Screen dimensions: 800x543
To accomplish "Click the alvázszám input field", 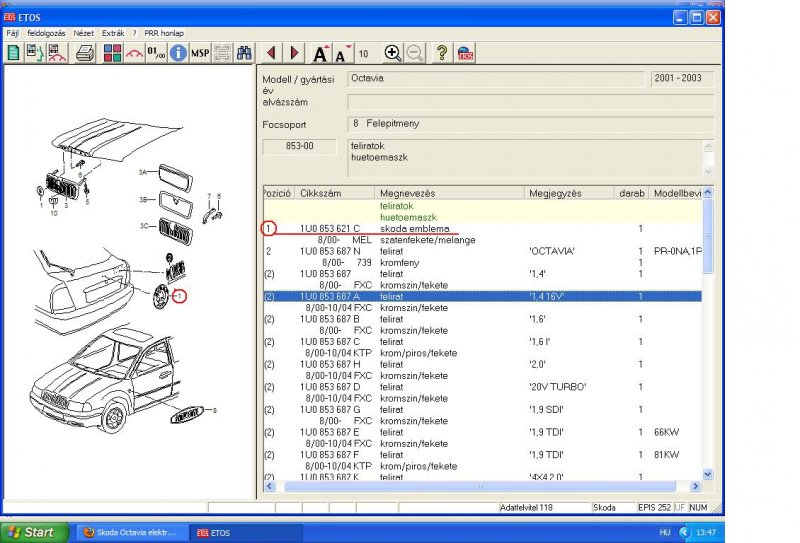I will coord(531,102).
